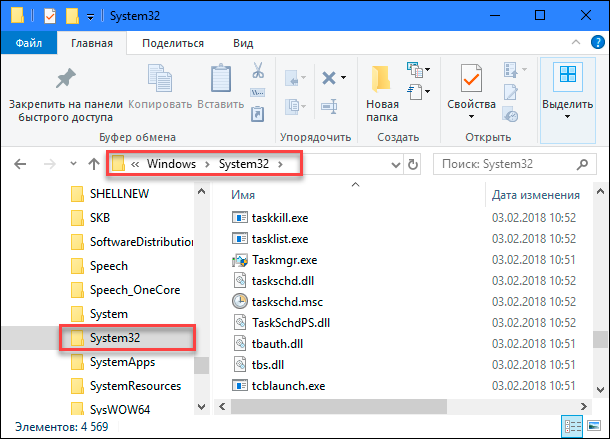Open the New item dropdown arrow
610x439 pixels.
(x=428, y=70)
